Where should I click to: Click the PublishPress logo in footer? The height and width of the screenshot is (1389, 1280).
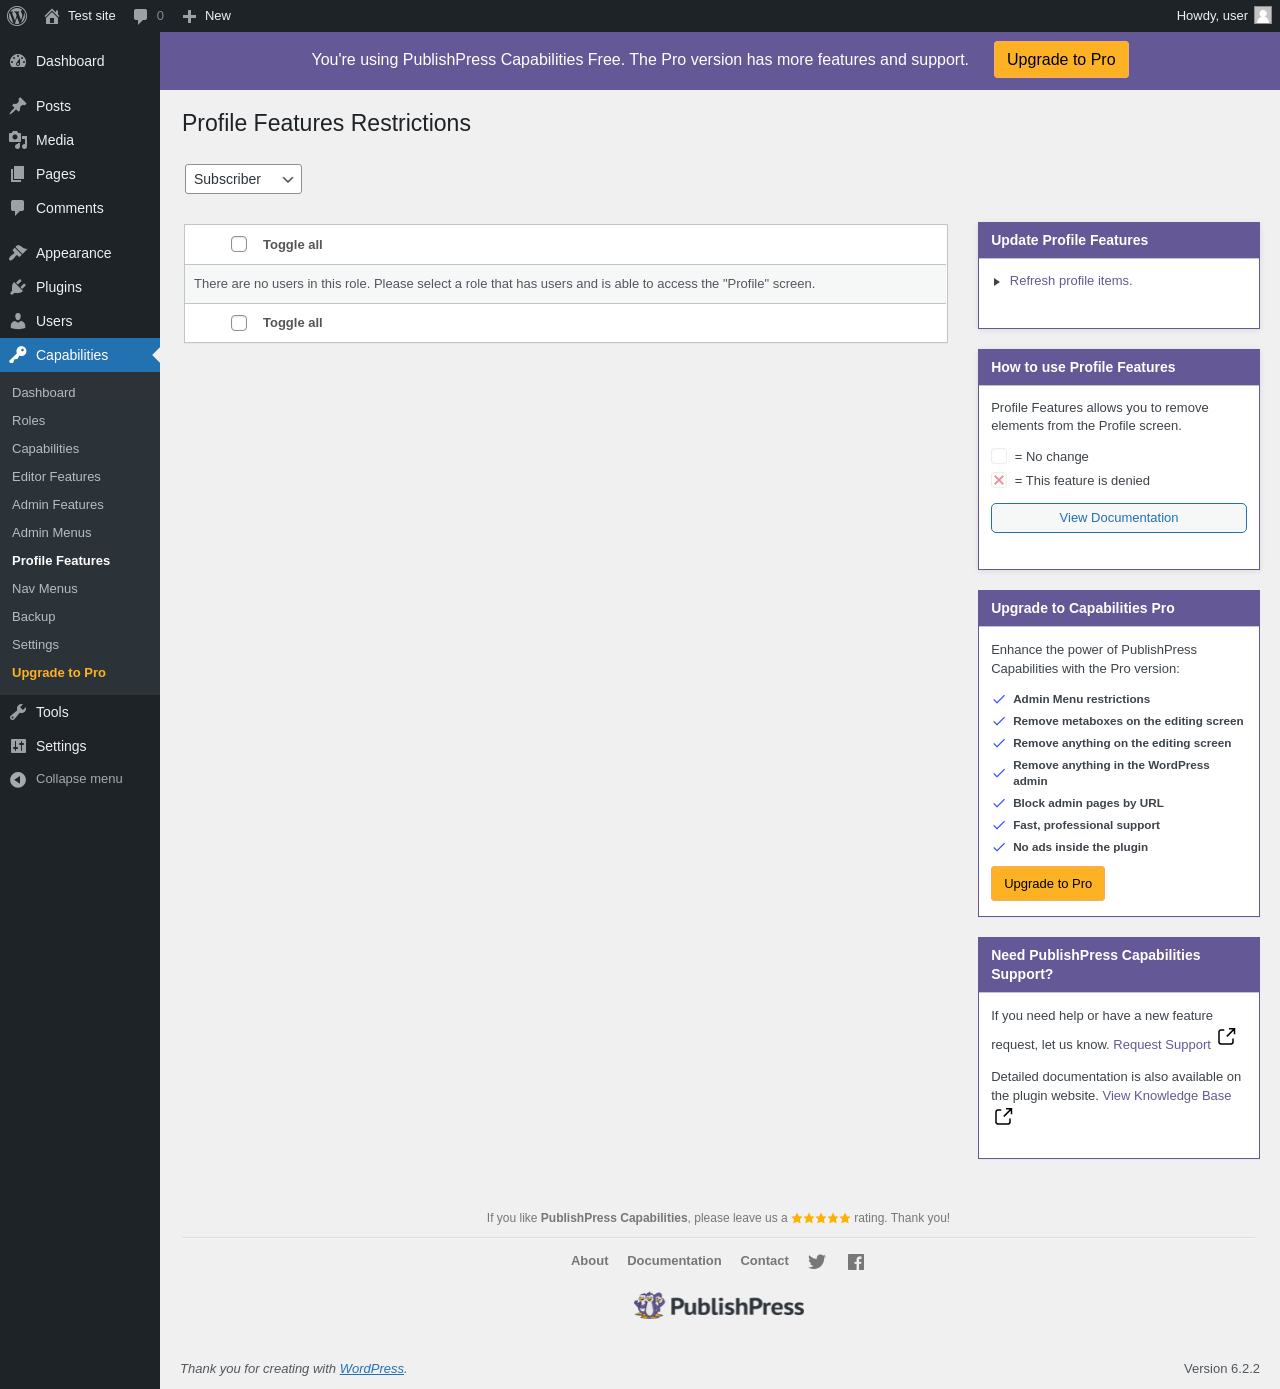(719, 1306)
